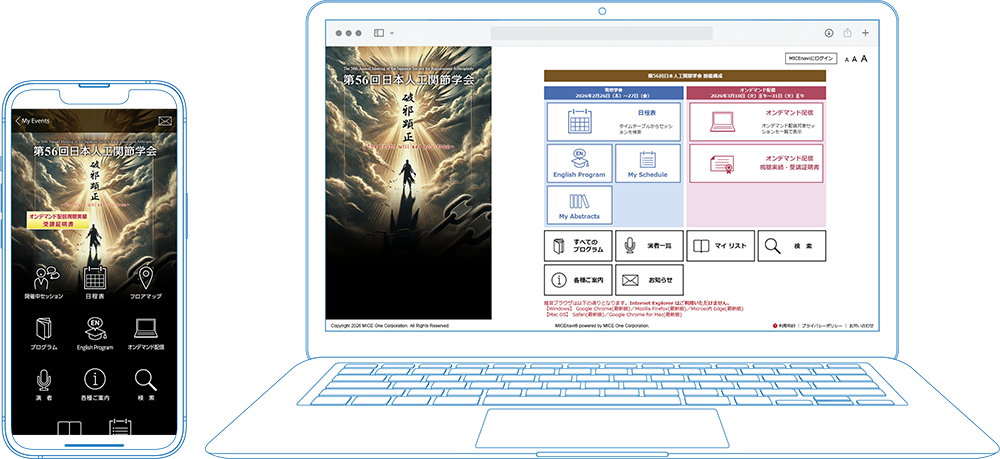Screen dimensions: 1000x459
Task: Open the 日程表 timetable tile on laptop
Action: [x=613, y=122]
